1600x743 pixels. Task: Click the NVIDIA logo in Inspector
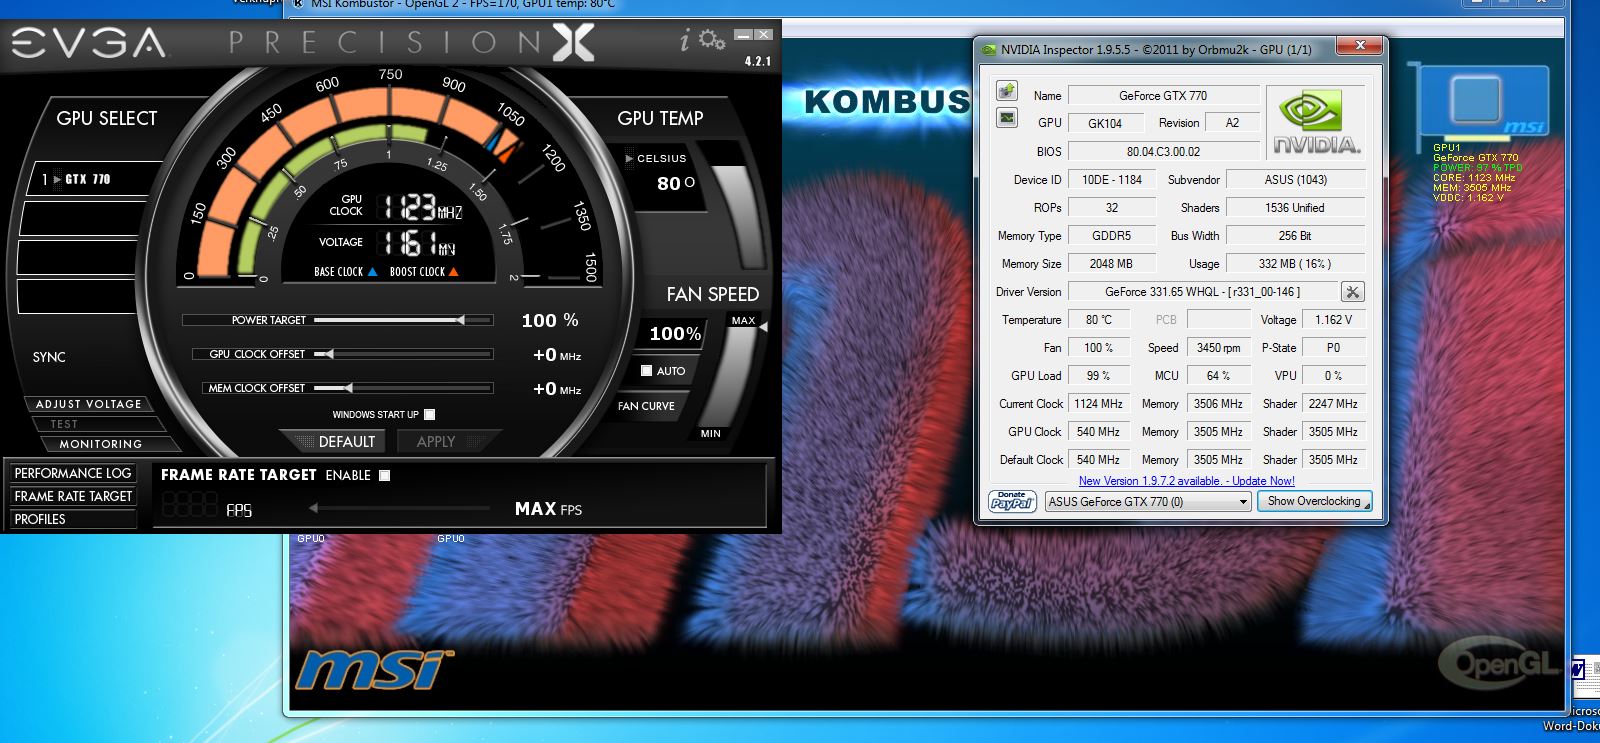[x=1317, y=123]
